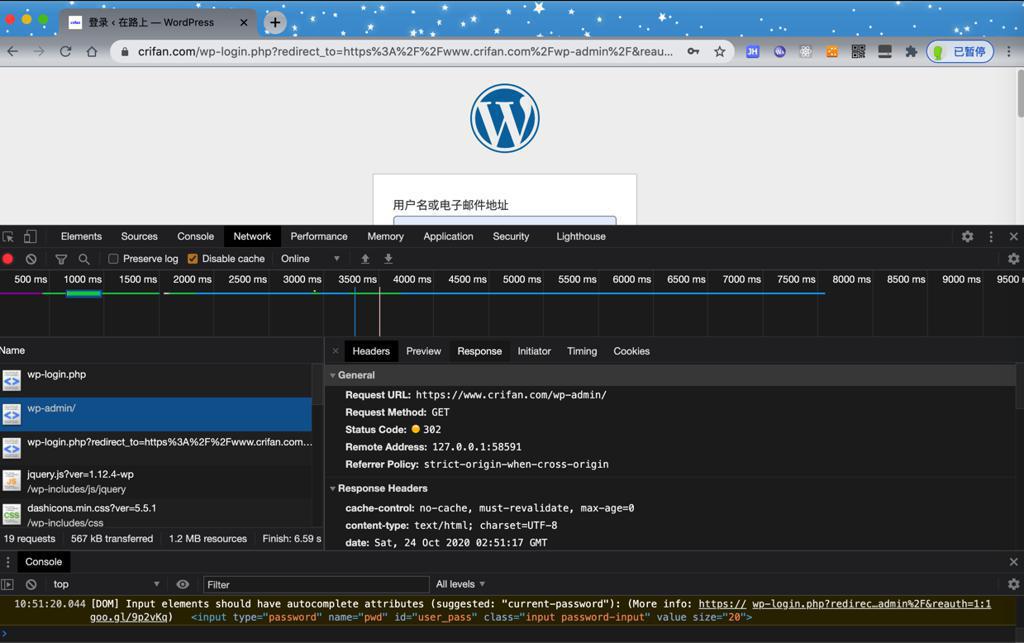Click the username or email input field
Screen dimensions: 1024x643
(505, 221)
